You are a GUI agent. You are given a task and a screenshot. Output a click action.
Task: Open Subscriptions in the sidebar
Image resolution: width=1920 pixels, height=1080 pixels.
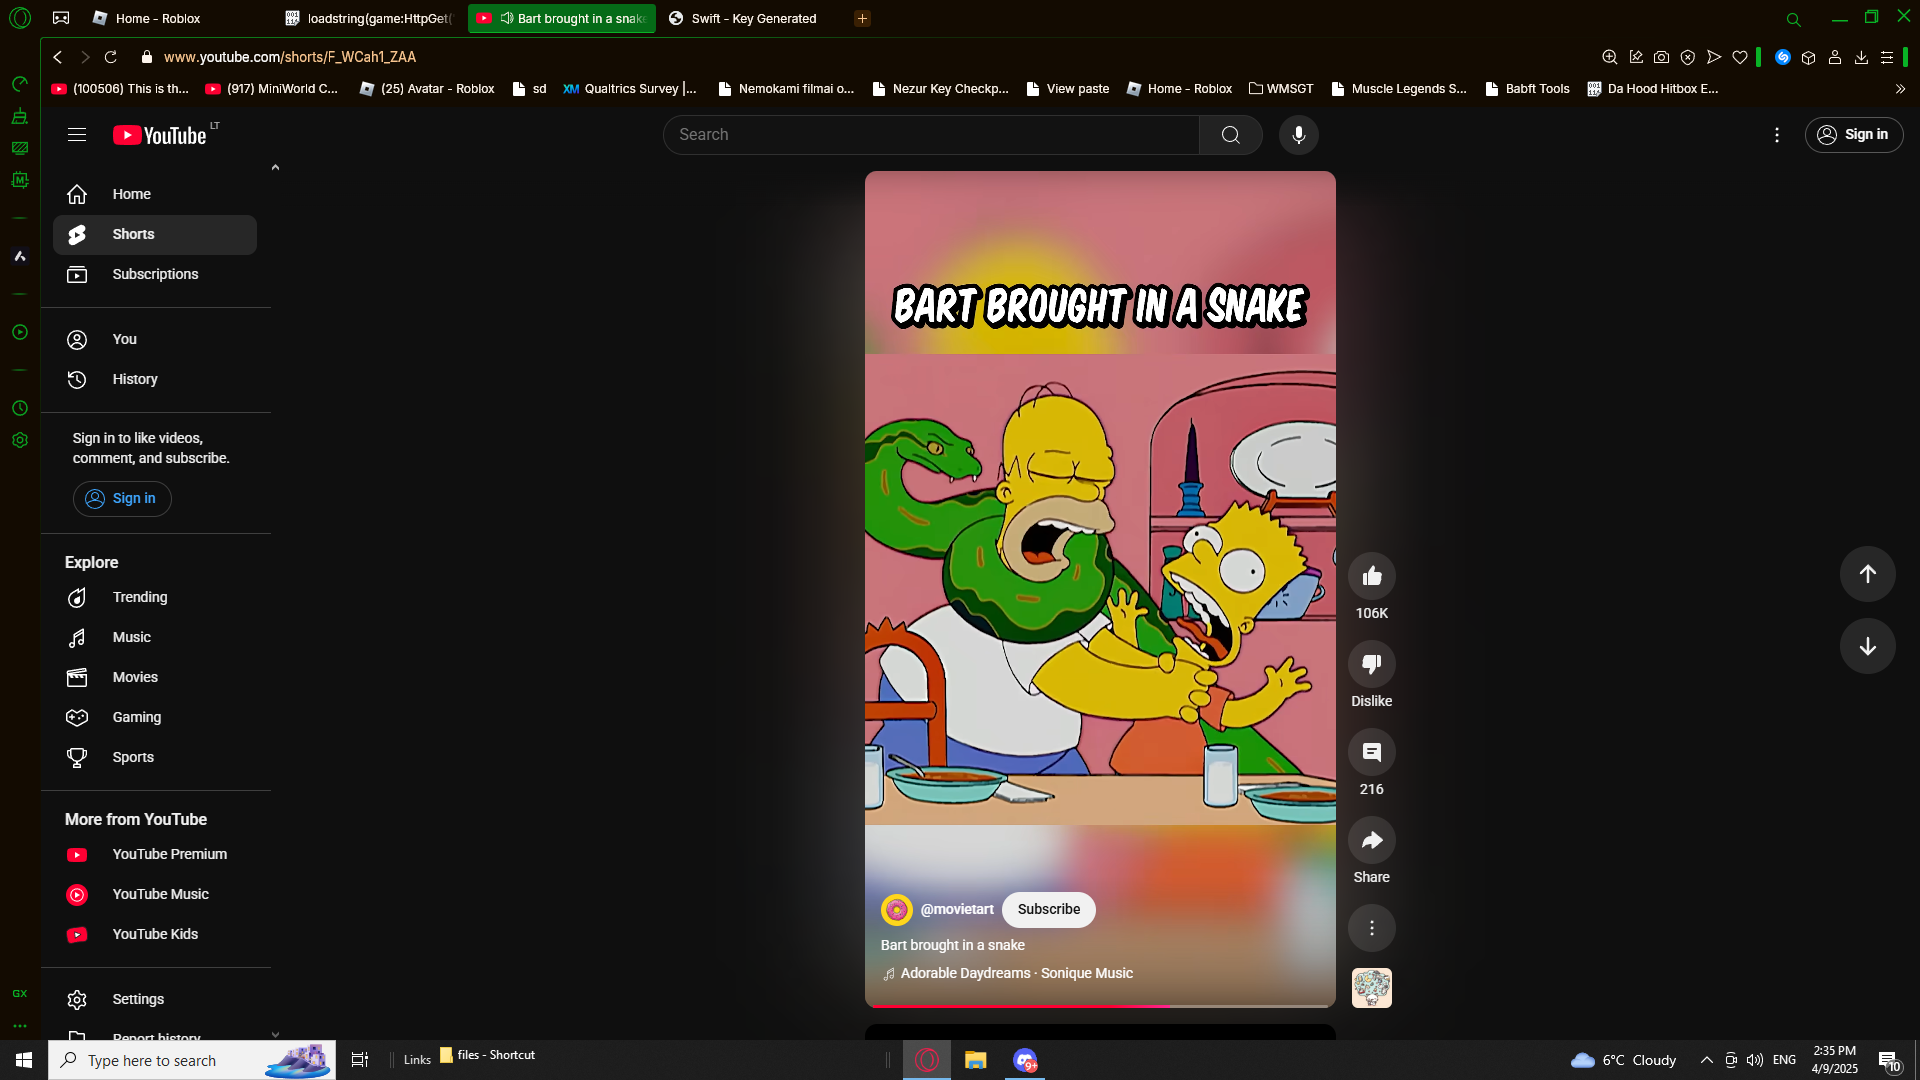click(x=155, y=274)
